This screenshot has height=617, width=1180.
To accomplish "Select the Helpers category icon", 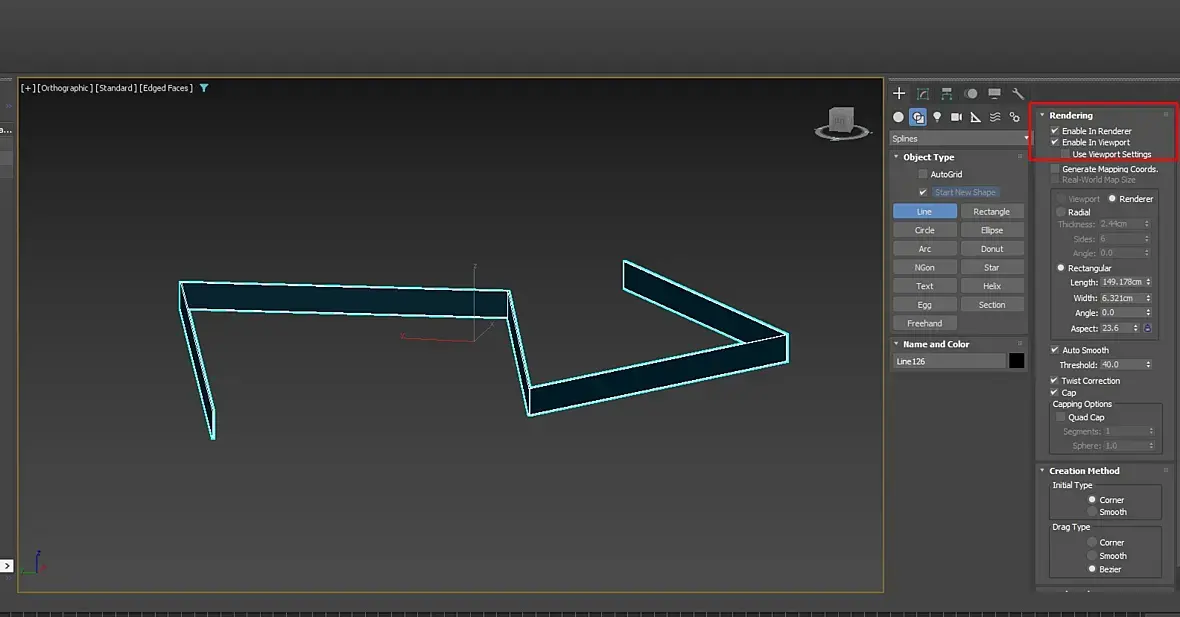I will click(x=975, y=117).
